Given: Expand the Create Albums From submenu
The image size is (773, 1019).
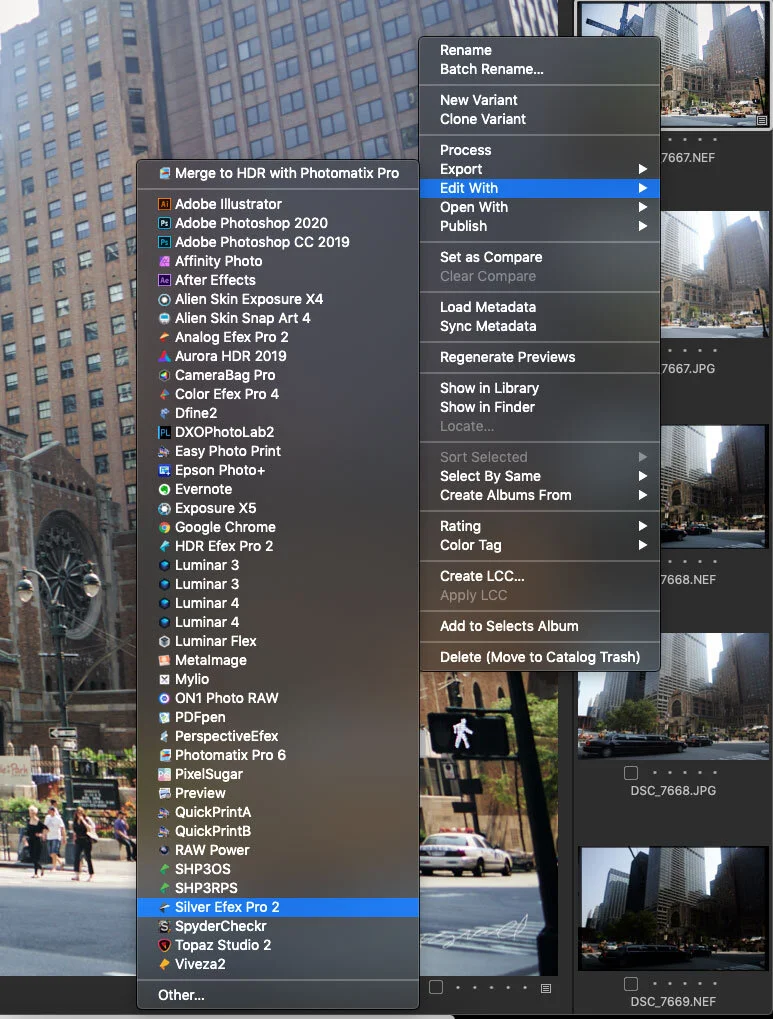Looking at the screenshot, I should tap(642, 495).
